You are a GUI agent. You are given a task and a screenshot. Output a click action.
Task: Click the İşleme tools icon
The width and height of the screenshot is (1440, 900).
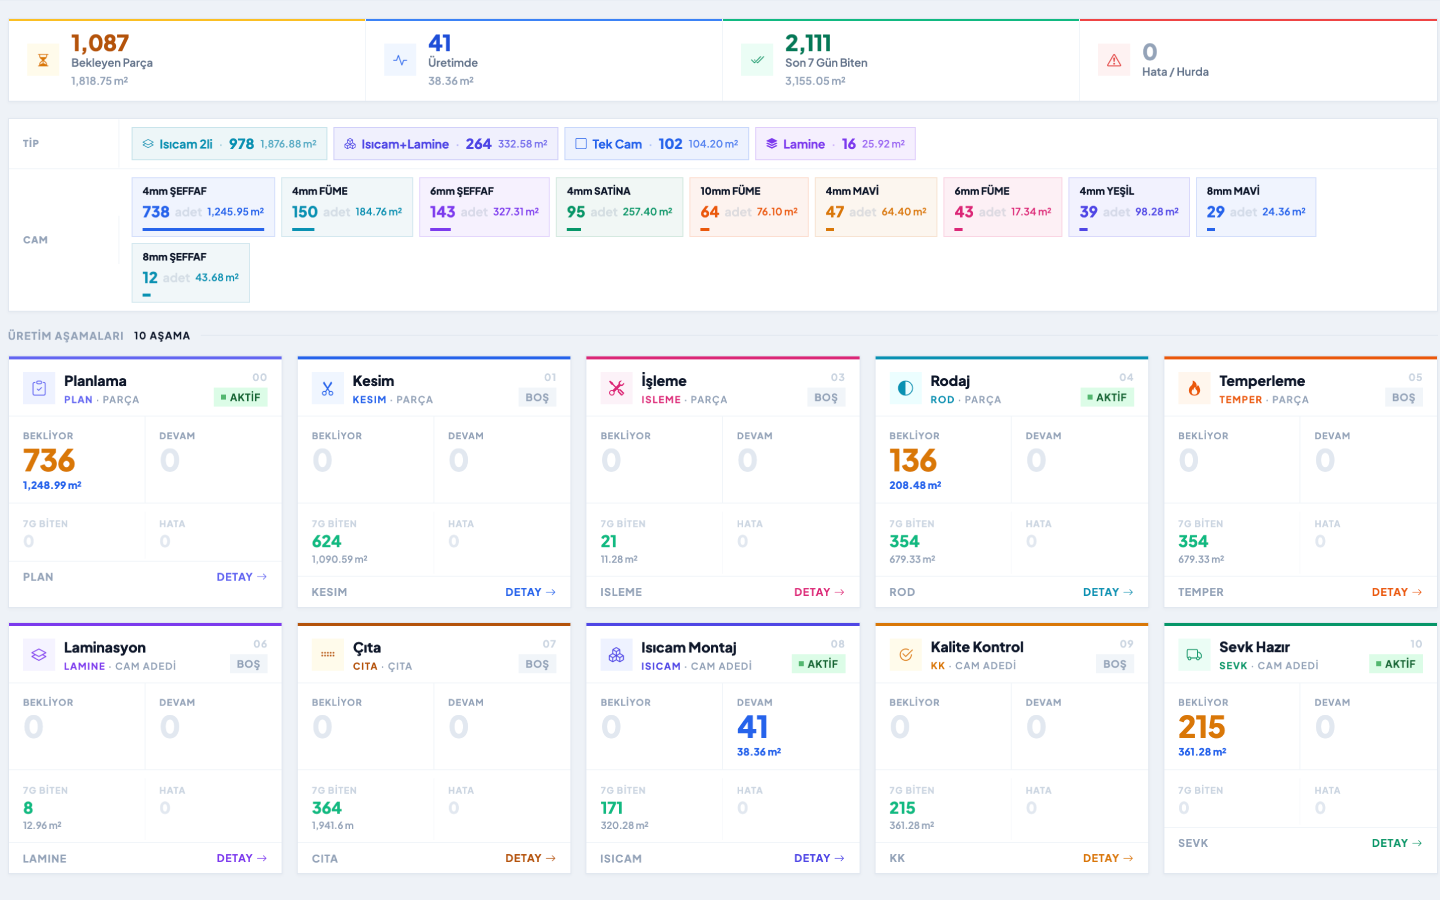tap(616, 388)
